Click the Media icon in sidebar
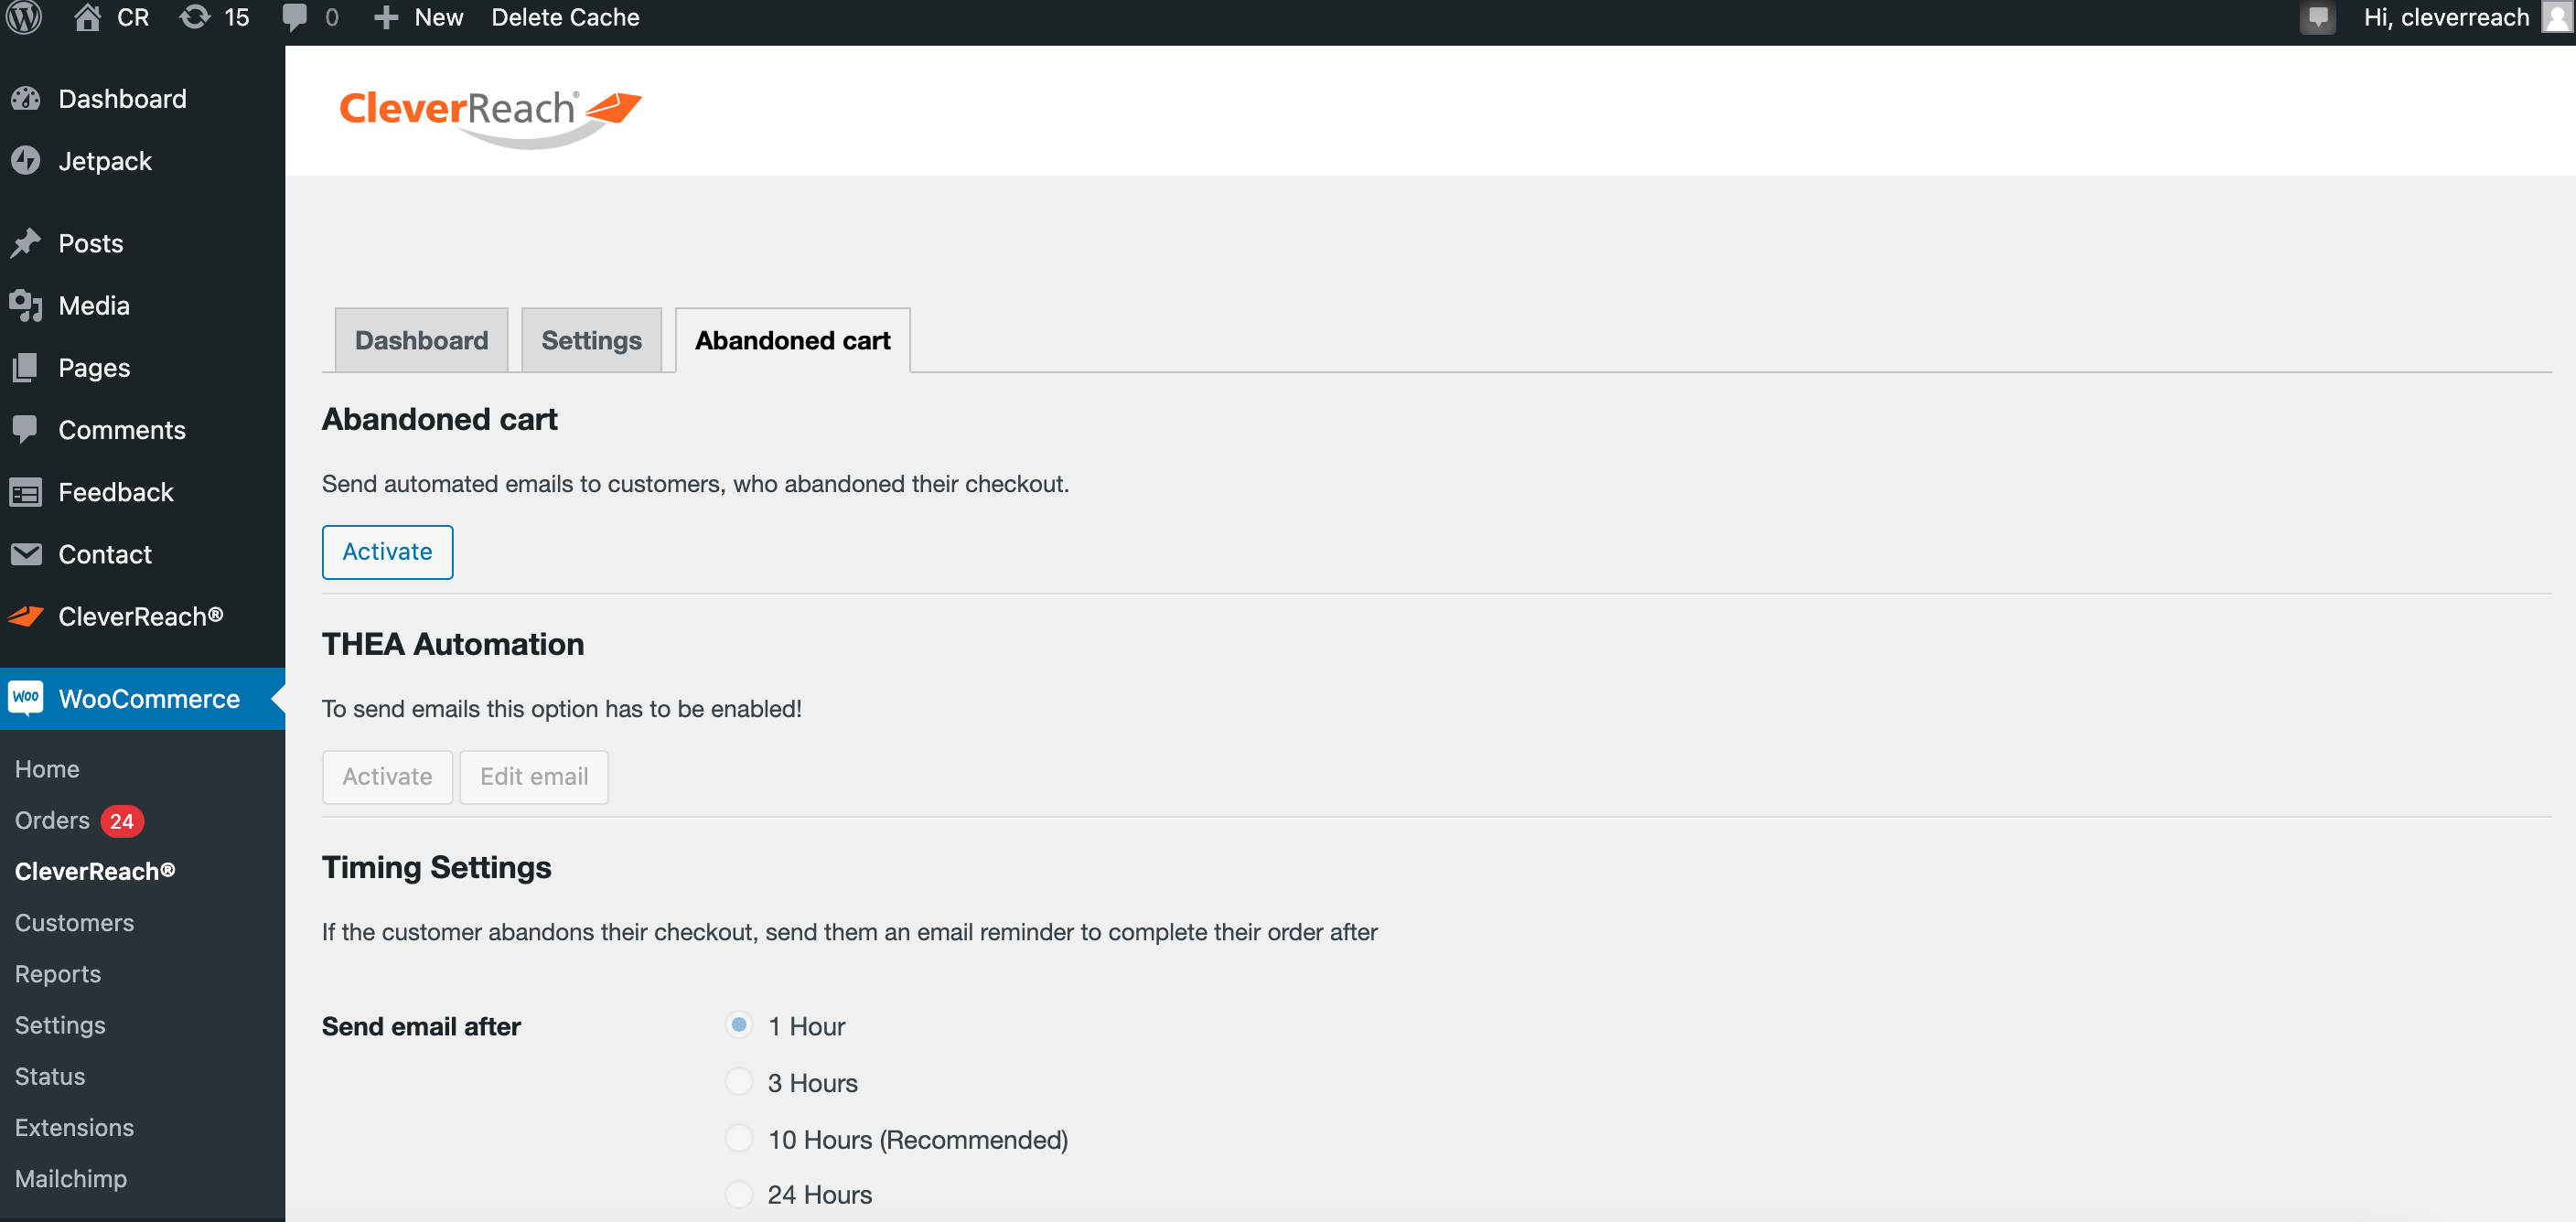The image size is (2576, 1222). pyautogui.click(x=26, y=305)
